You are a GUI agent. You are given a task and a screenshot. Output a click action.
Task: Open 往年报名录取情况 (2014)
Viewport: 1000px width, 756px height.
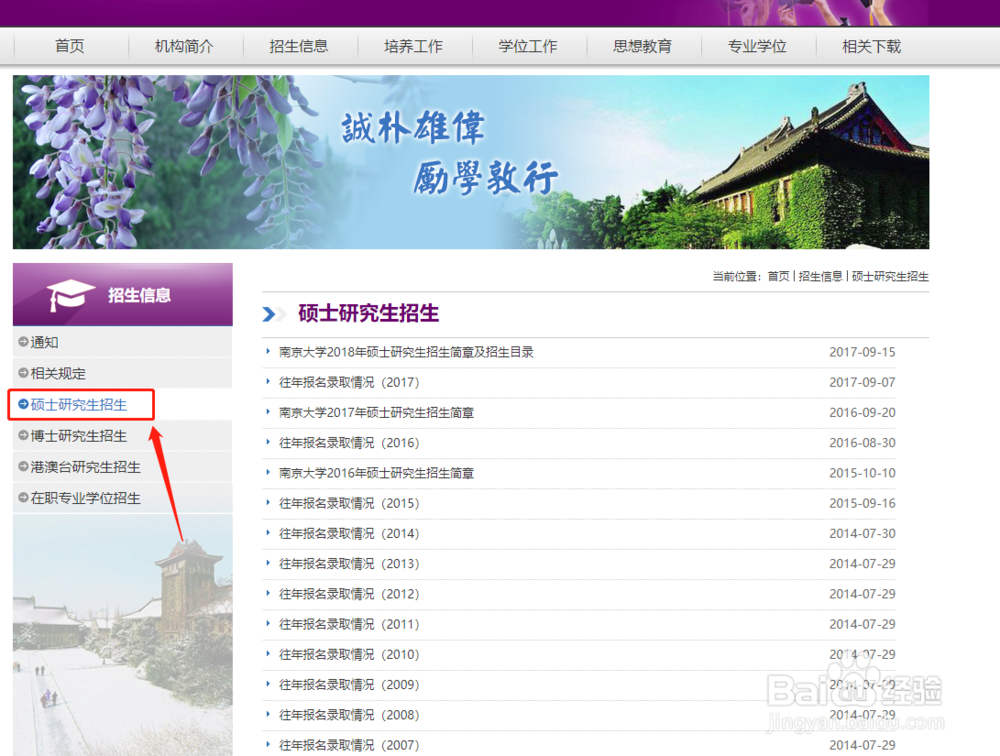(x=349, y=533)
